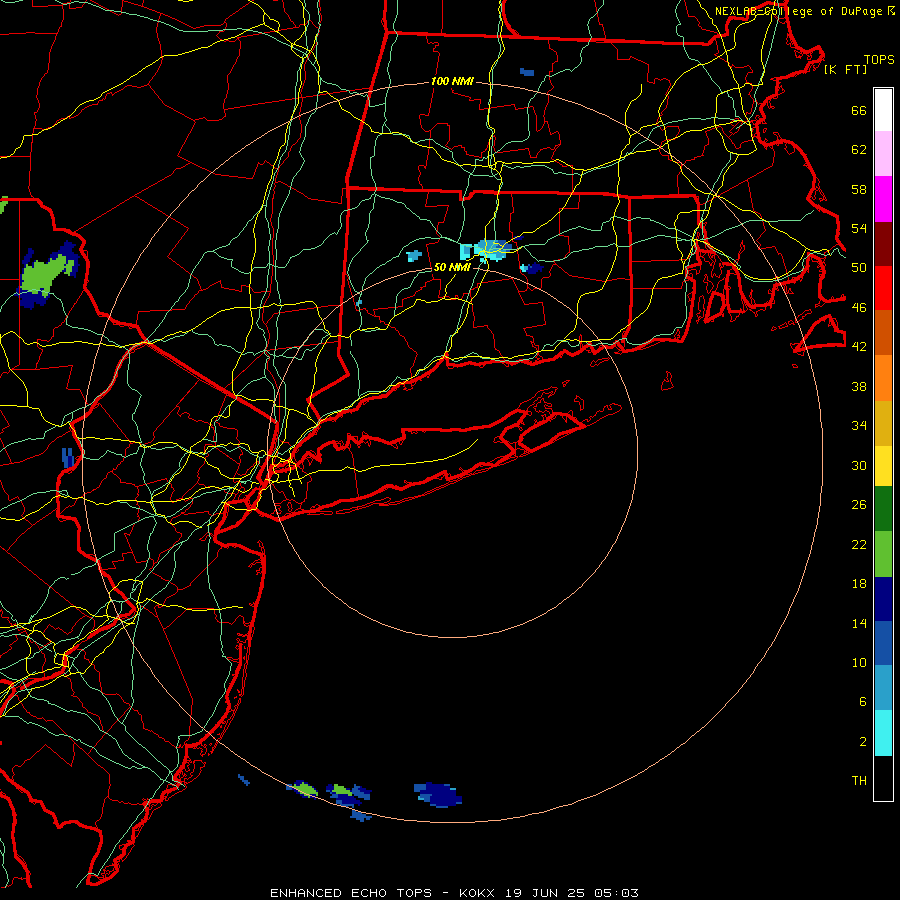Click the legend label 22

click(x=859, y=544)
